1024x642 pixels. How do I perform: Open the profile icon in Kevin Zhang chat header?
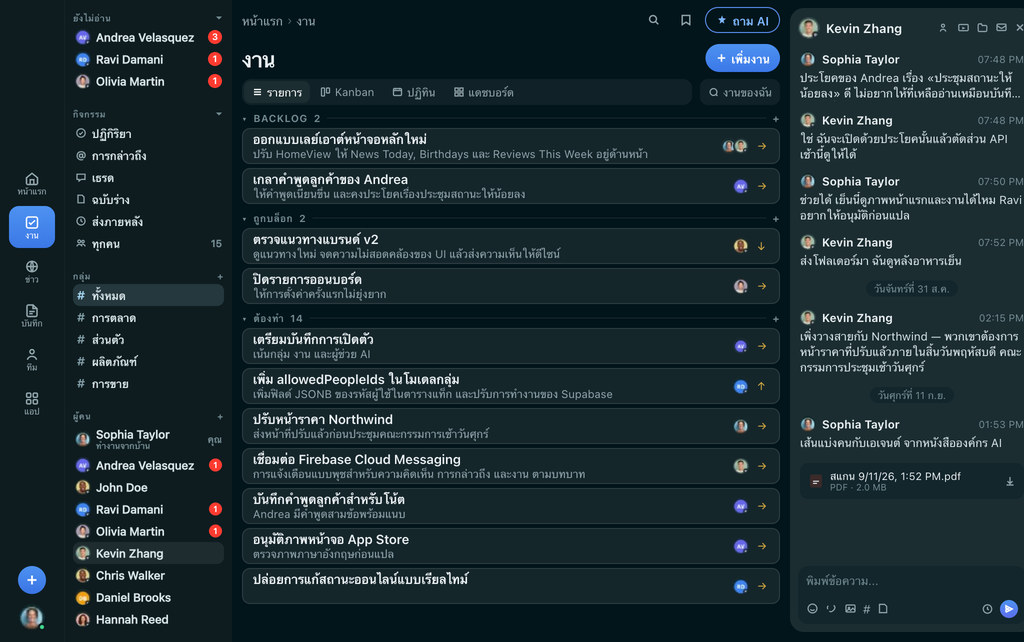[943, 28]
